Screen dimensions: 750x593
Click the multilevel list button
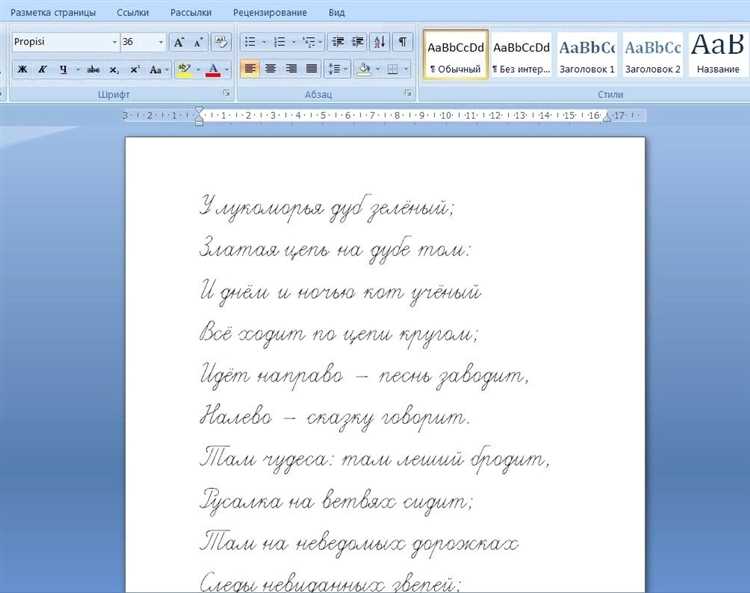309,43
